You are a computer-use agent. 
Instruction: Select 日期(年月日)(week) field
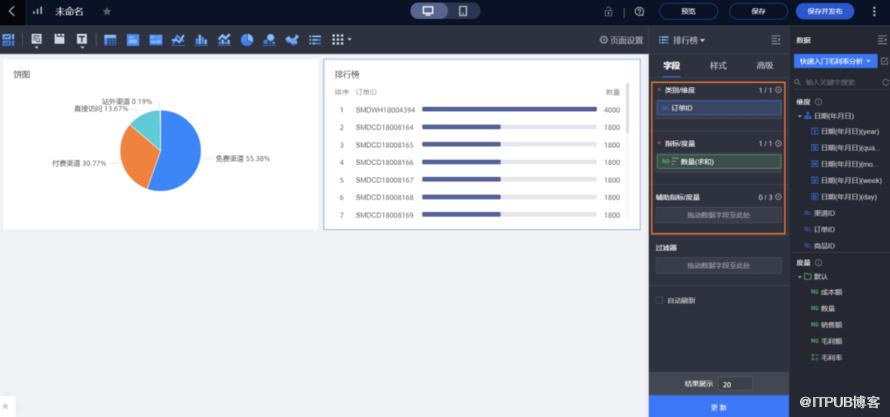(846, 180)
